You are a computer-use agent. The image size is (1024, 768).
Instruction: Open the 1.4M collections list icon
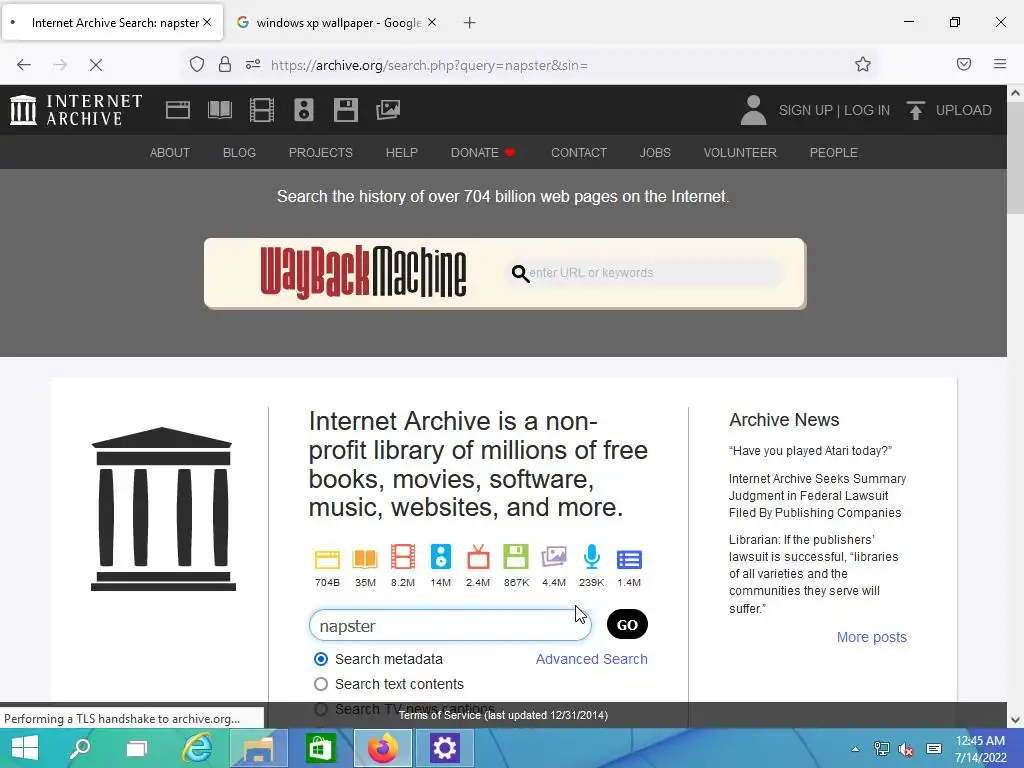click(629, 560)
